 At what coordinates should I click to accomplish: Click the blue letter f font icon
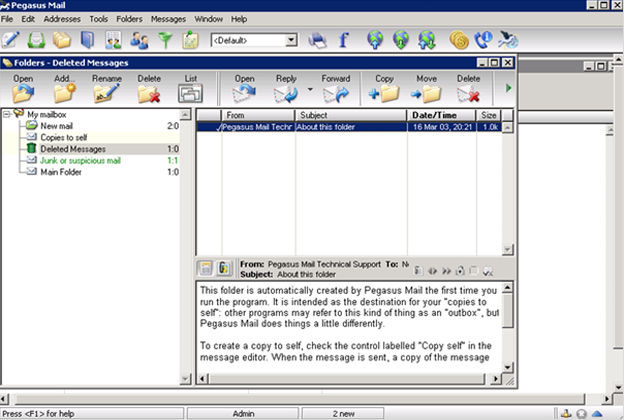pos(344,40)
